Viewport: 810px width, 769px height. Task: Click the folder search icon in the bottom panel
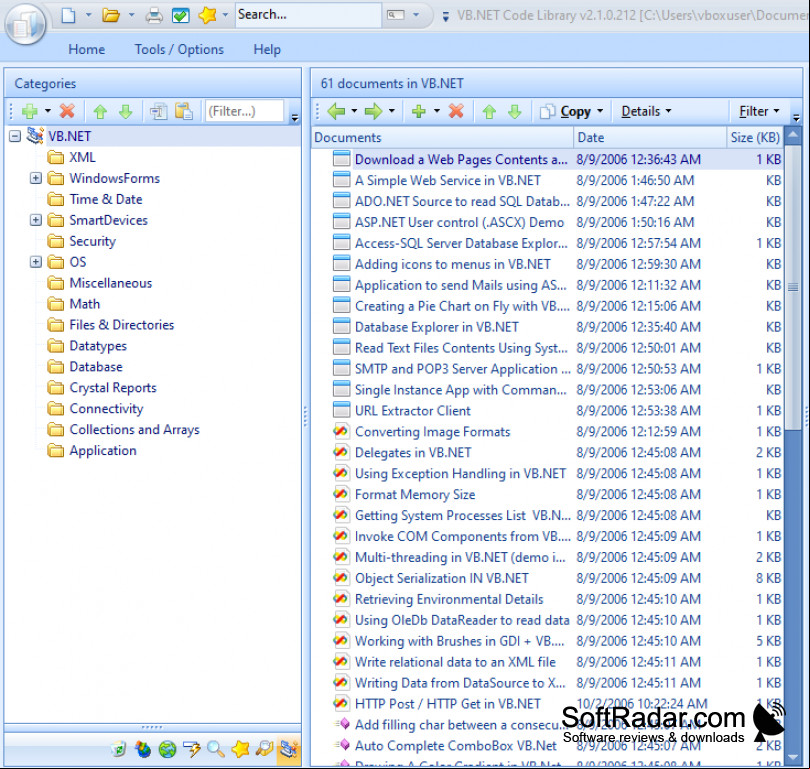pyautogui.click(x=264, y=748)
